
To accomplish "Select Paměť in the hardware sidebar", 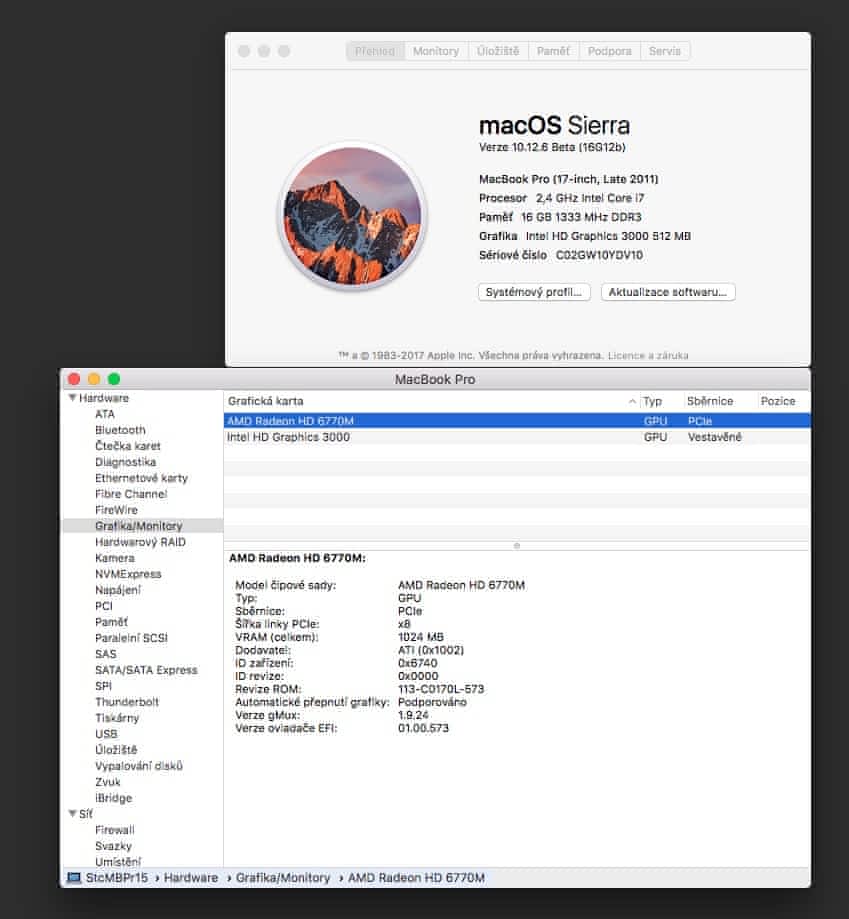I will click(x=111, y=622).
